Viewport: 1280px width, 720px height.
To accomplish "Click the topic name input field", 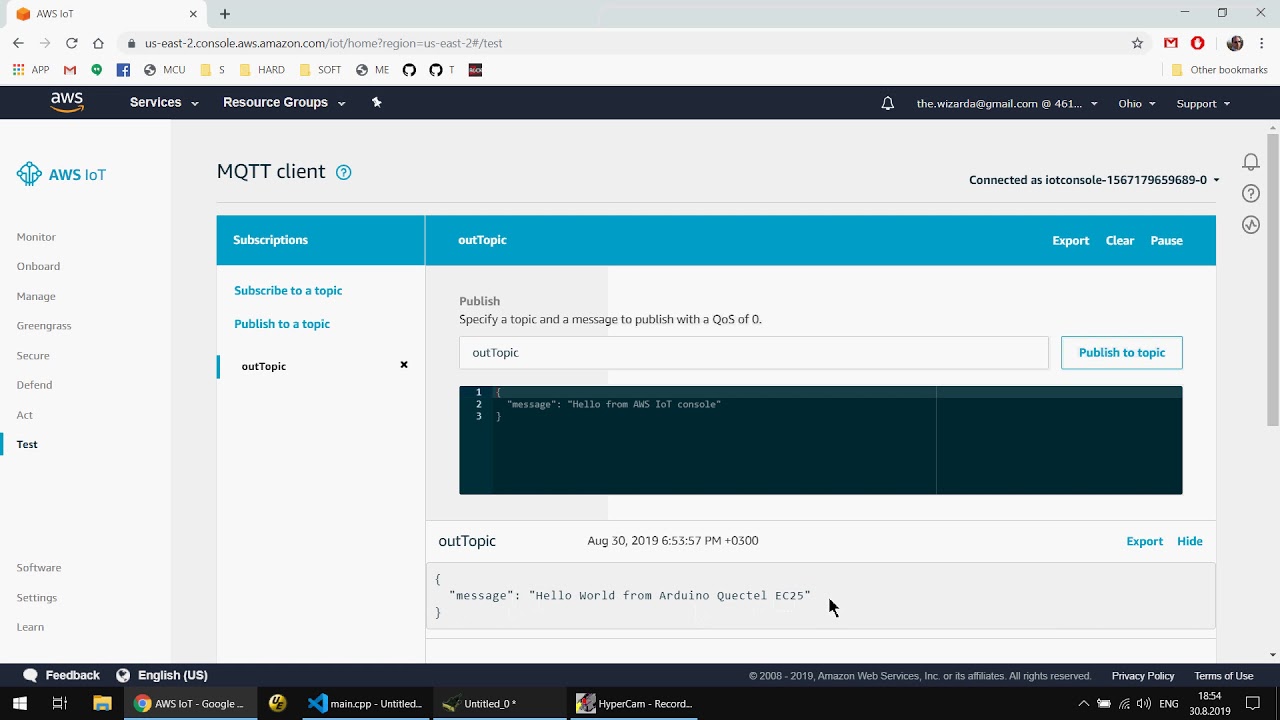I will coord(754,352).
